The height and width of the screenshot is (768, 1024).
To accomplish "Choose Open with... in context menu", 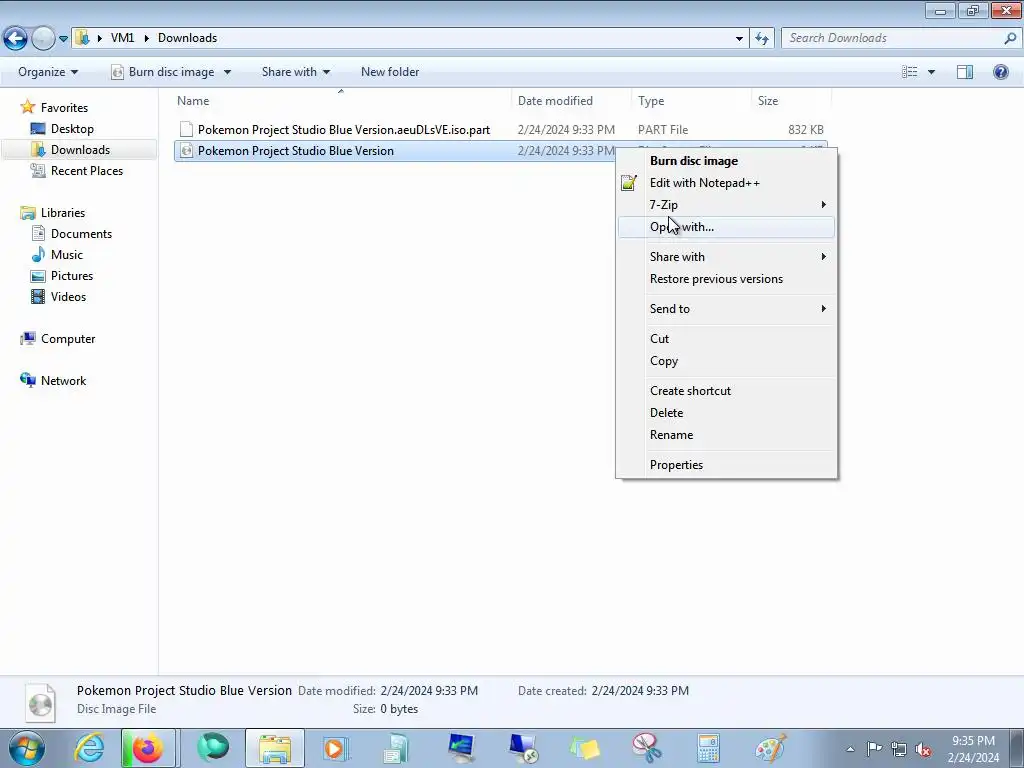I will tap(726, 227).
